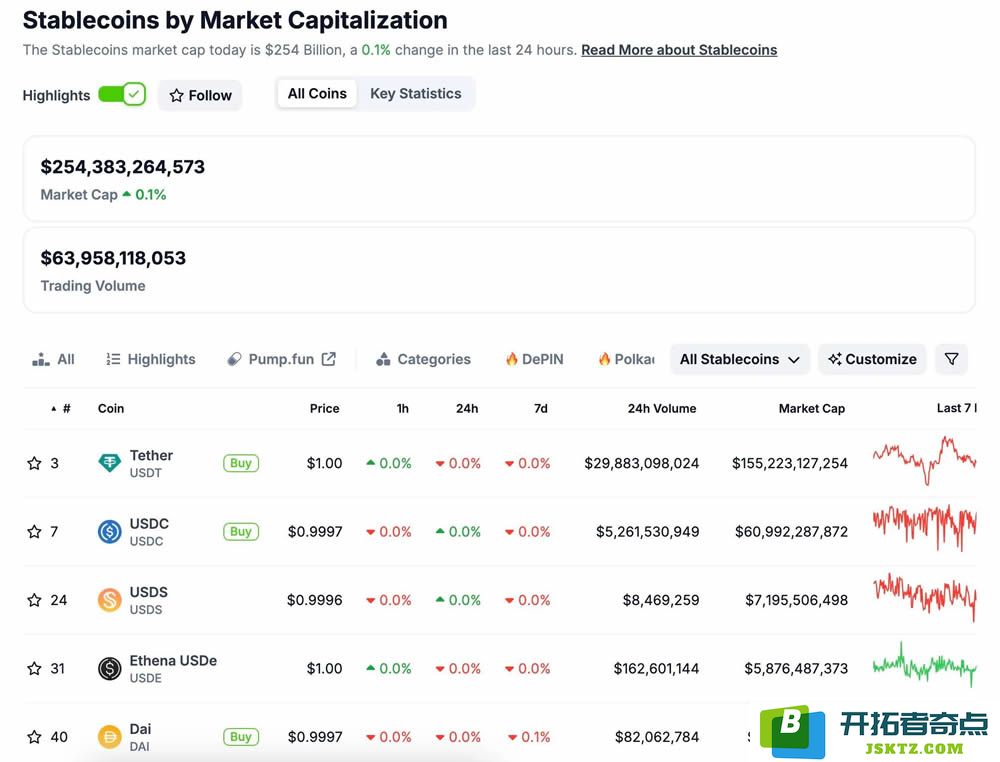This screenshot has width=1000, height=762.
Task: Click the USDS coin logo
Action: pyautogui.click(x=110, y=600)
